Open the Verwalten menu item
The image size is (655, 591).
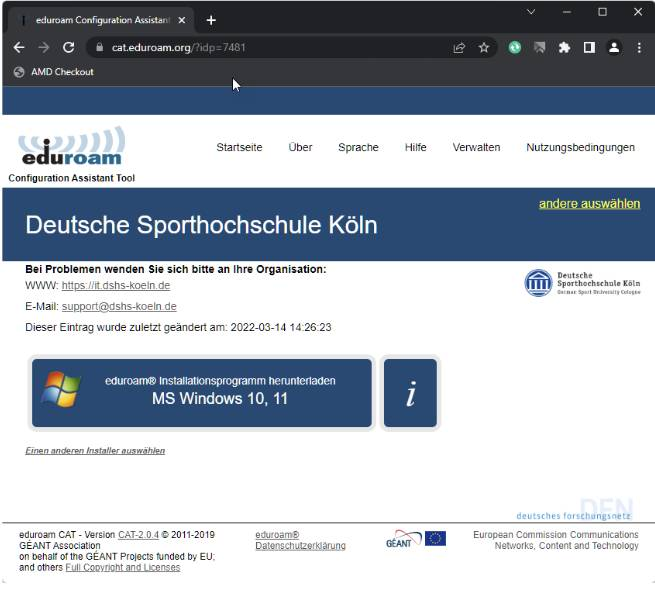[477, 147]
